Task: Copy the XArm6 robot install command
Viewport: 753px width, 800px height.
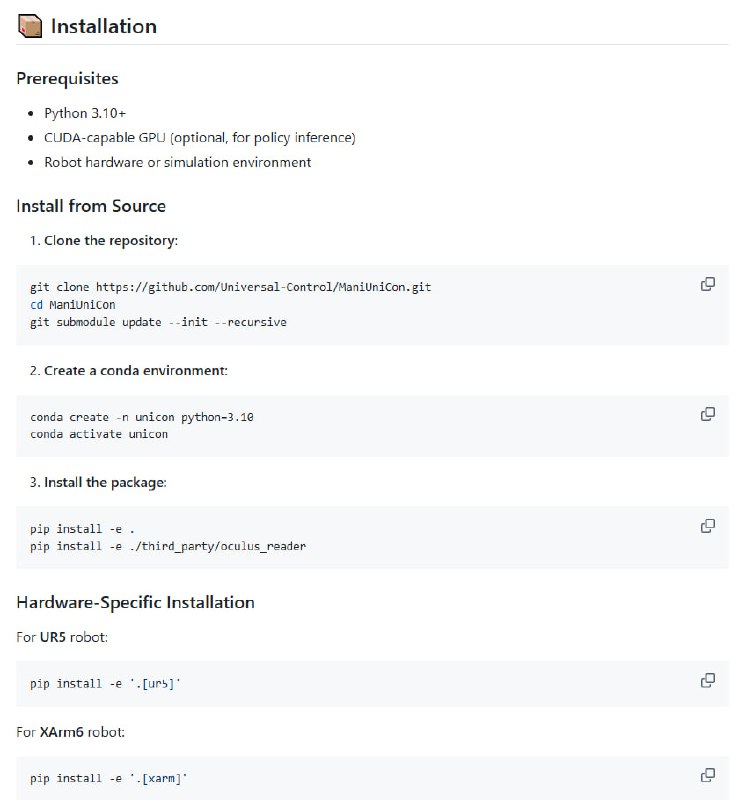Action: pyautogui.click(x=707, y=775)
